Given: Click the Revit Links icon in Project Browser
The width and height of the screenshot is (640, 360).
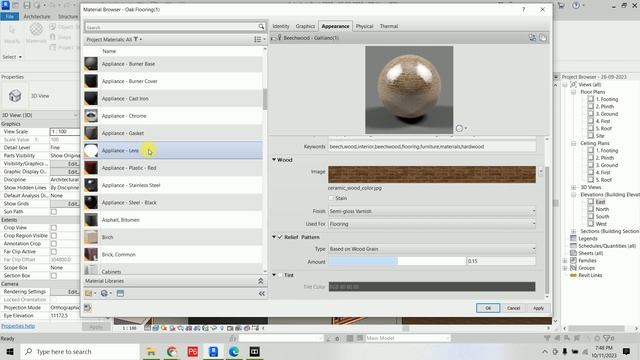Looking at the screenshot, I should (x=573, y=276).
